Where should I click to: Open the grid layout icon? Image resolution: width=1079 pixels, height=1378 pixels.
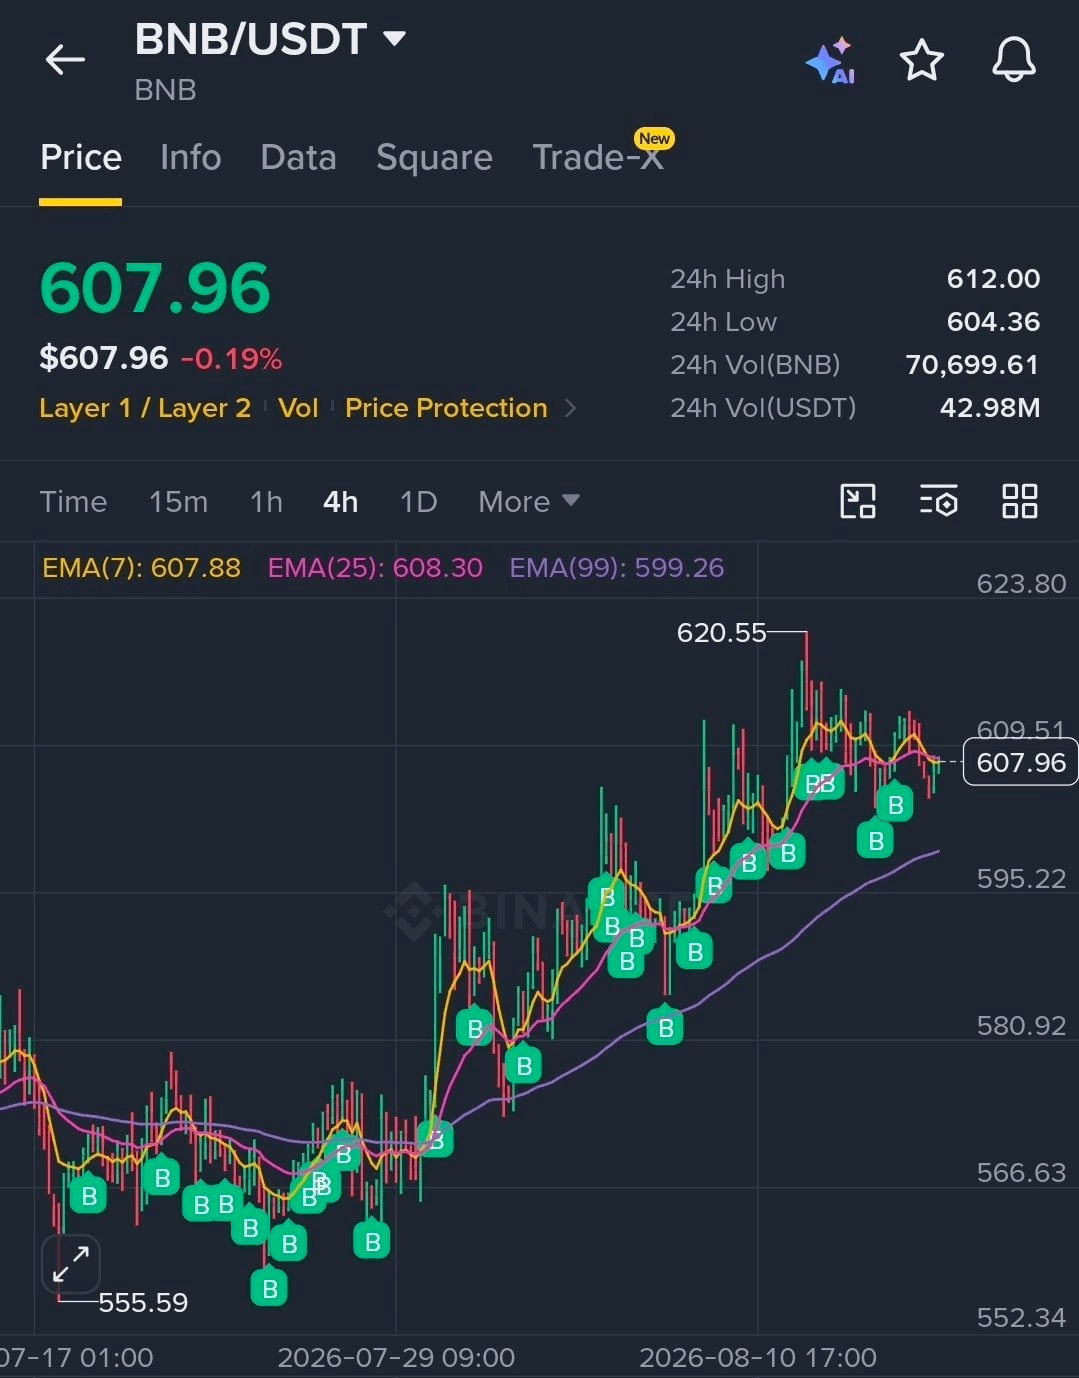coord(1020,501)
